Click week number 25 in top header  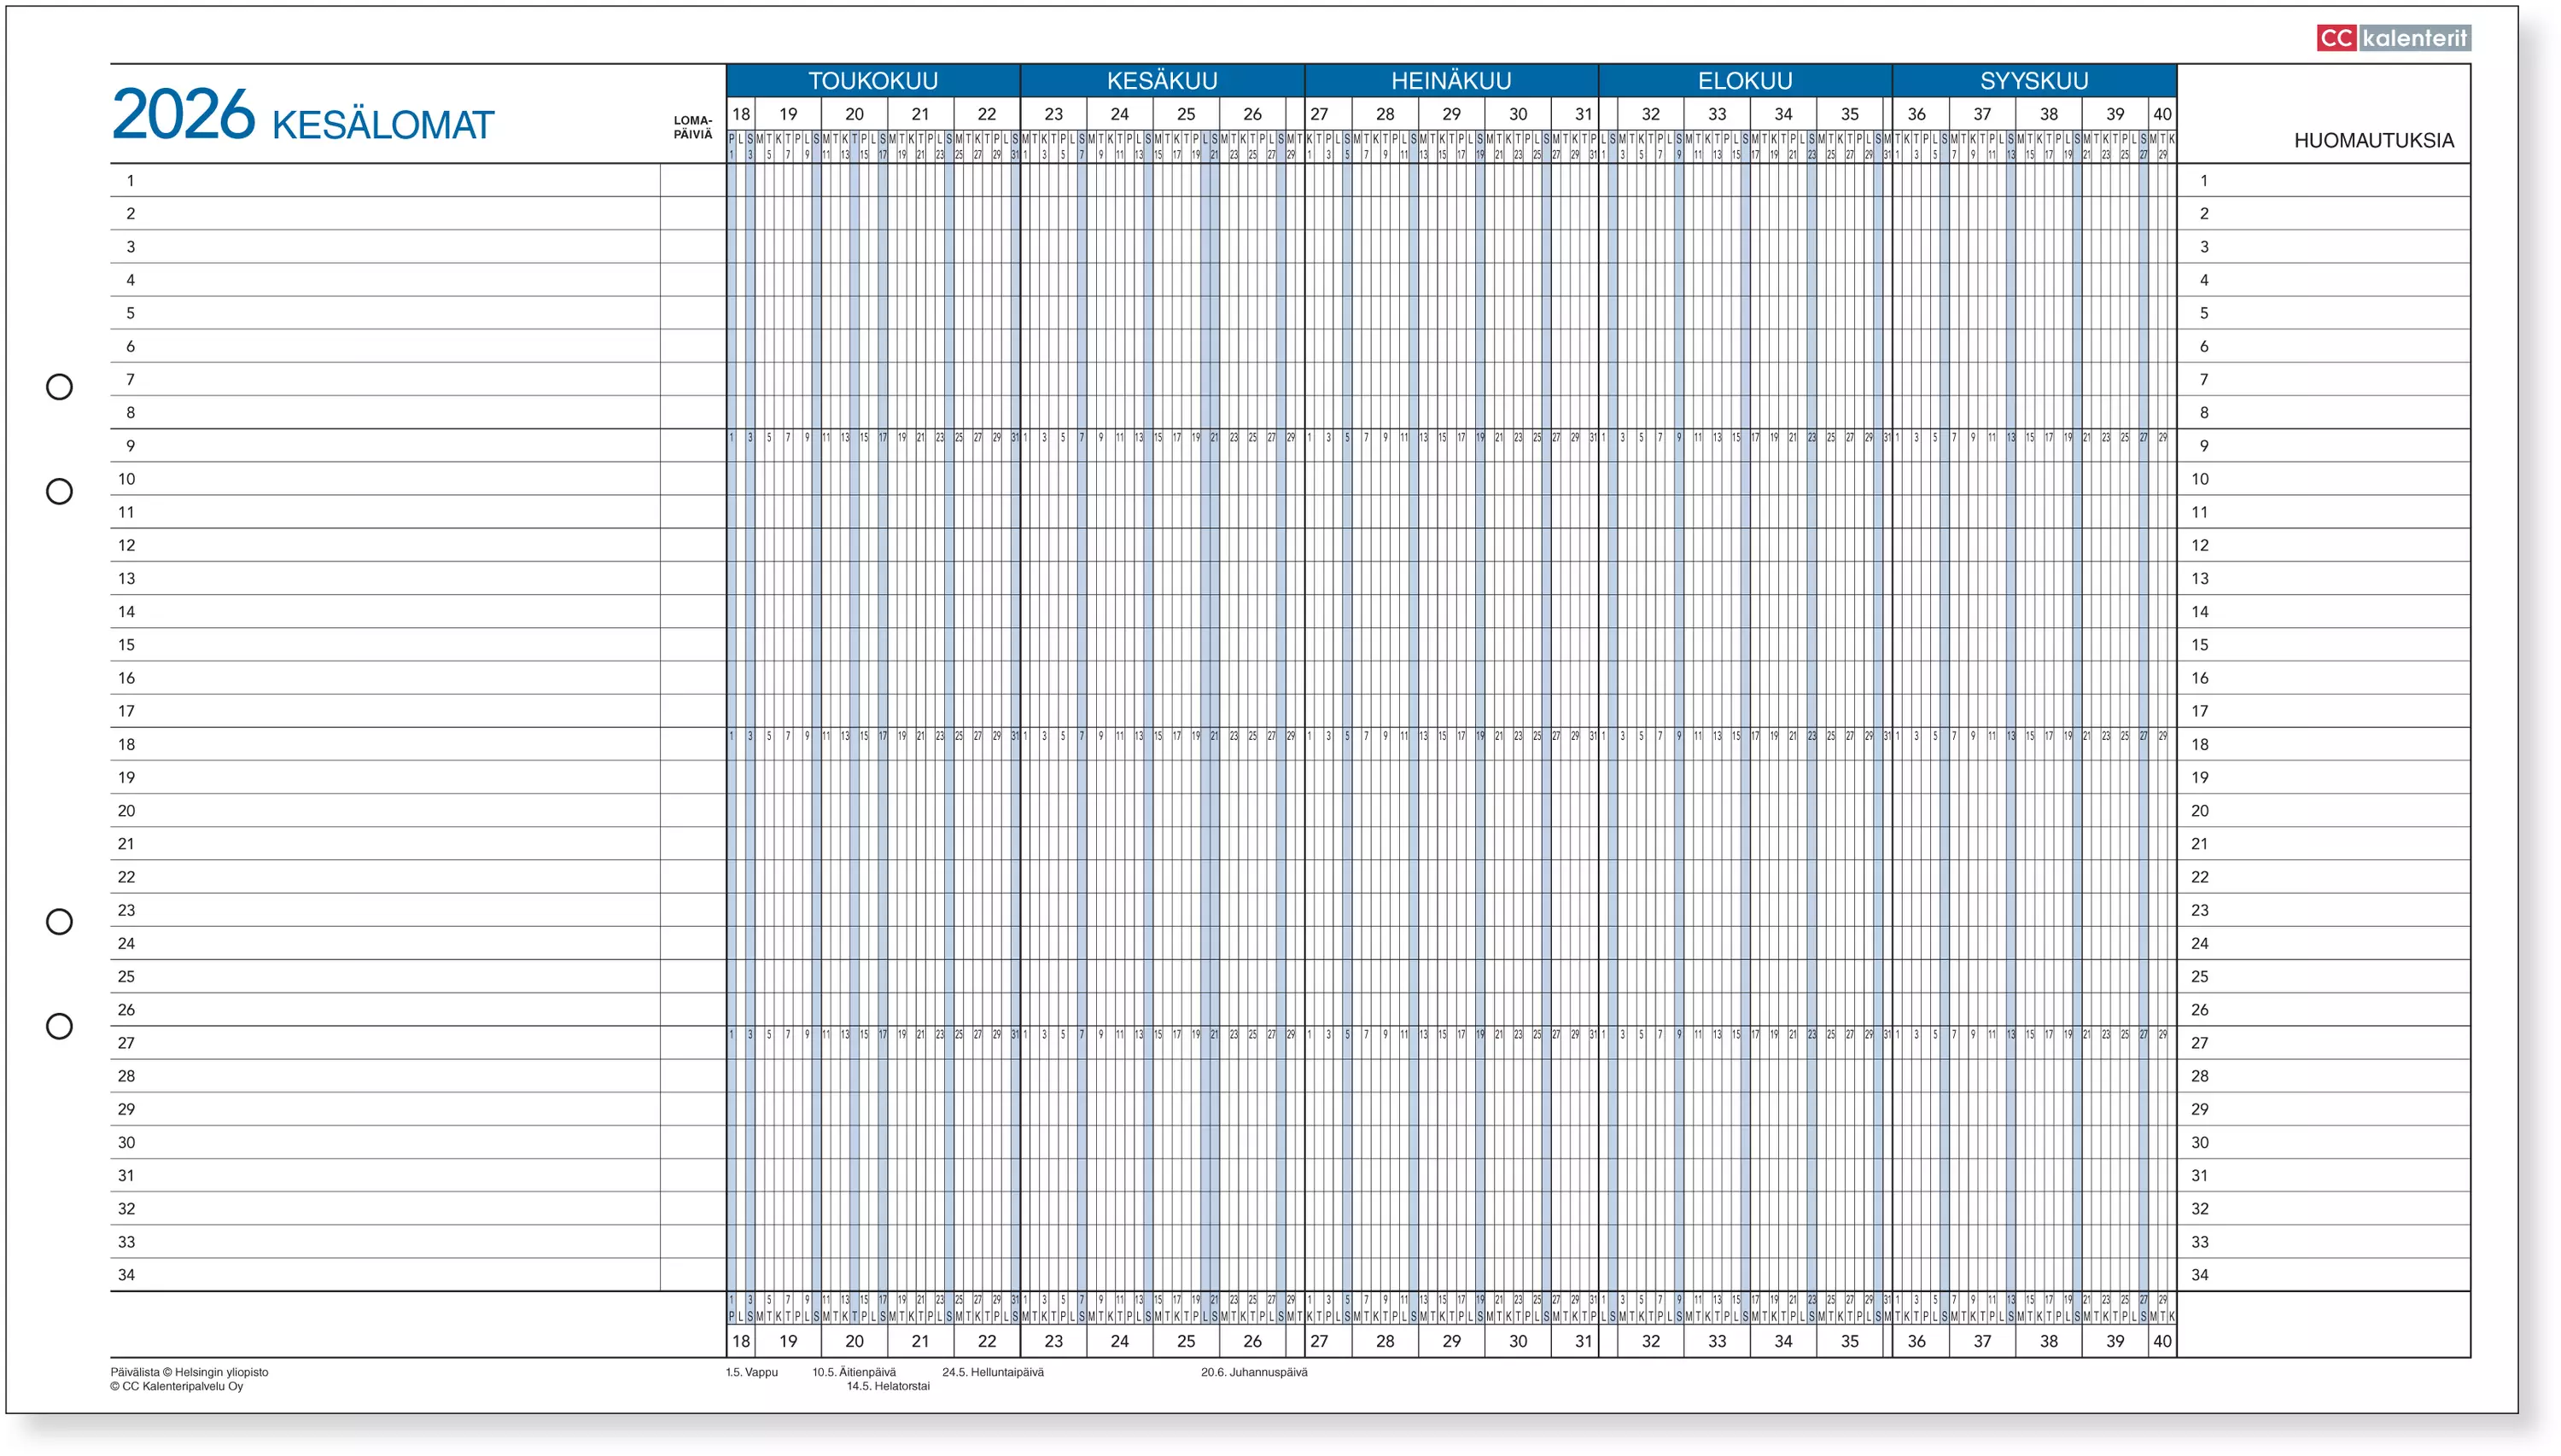[1185, 114]
